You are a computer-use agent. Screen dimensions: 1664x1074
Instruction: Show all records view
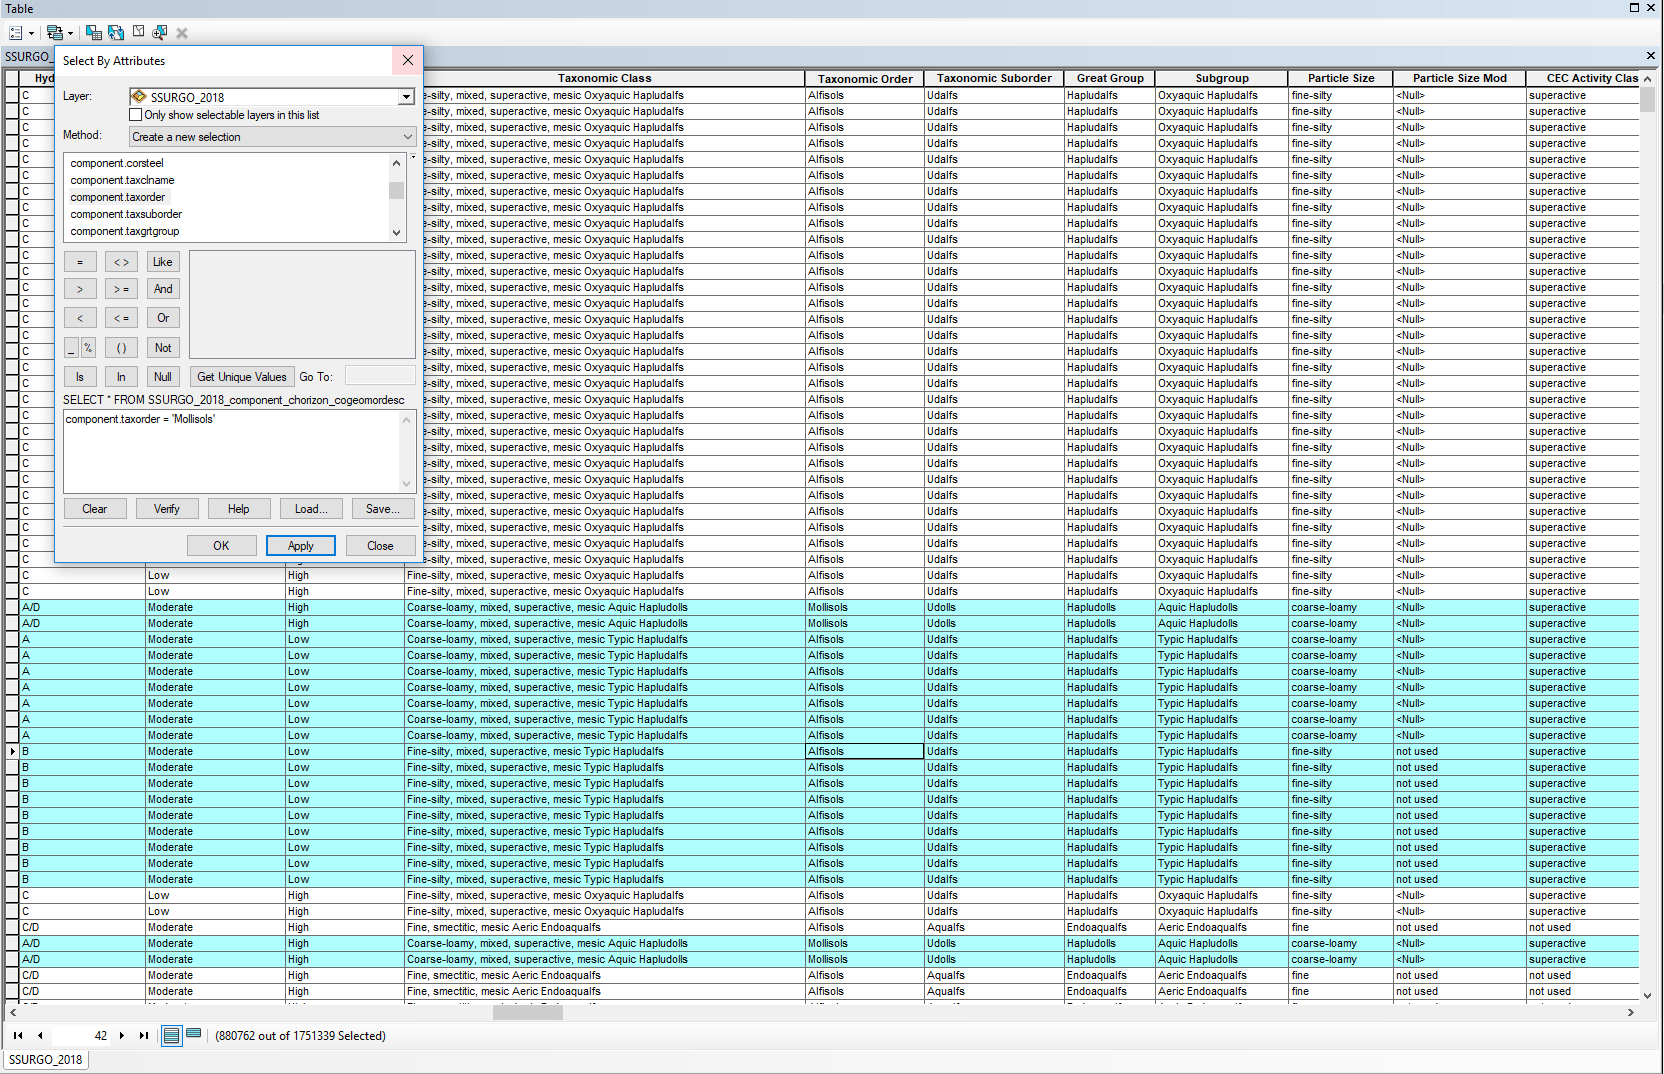[x=171, y=1036]
